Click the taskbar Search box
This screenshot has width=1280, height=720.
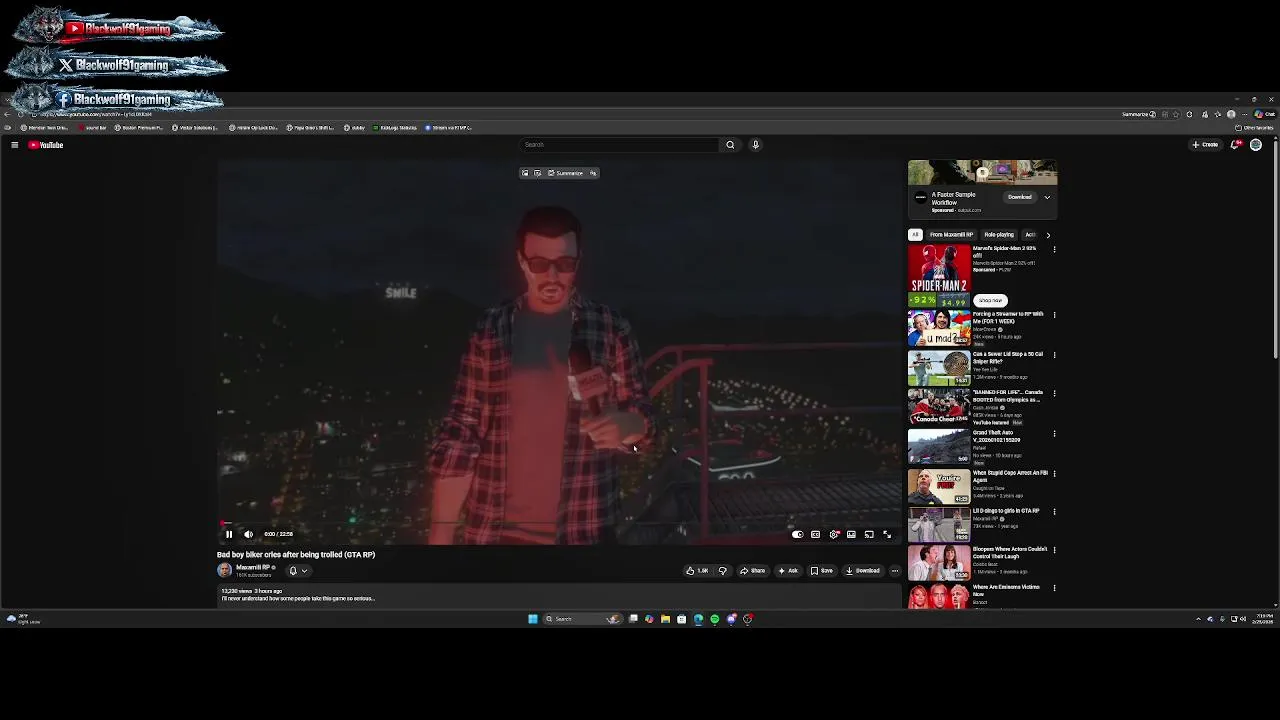tap(581, 619)
